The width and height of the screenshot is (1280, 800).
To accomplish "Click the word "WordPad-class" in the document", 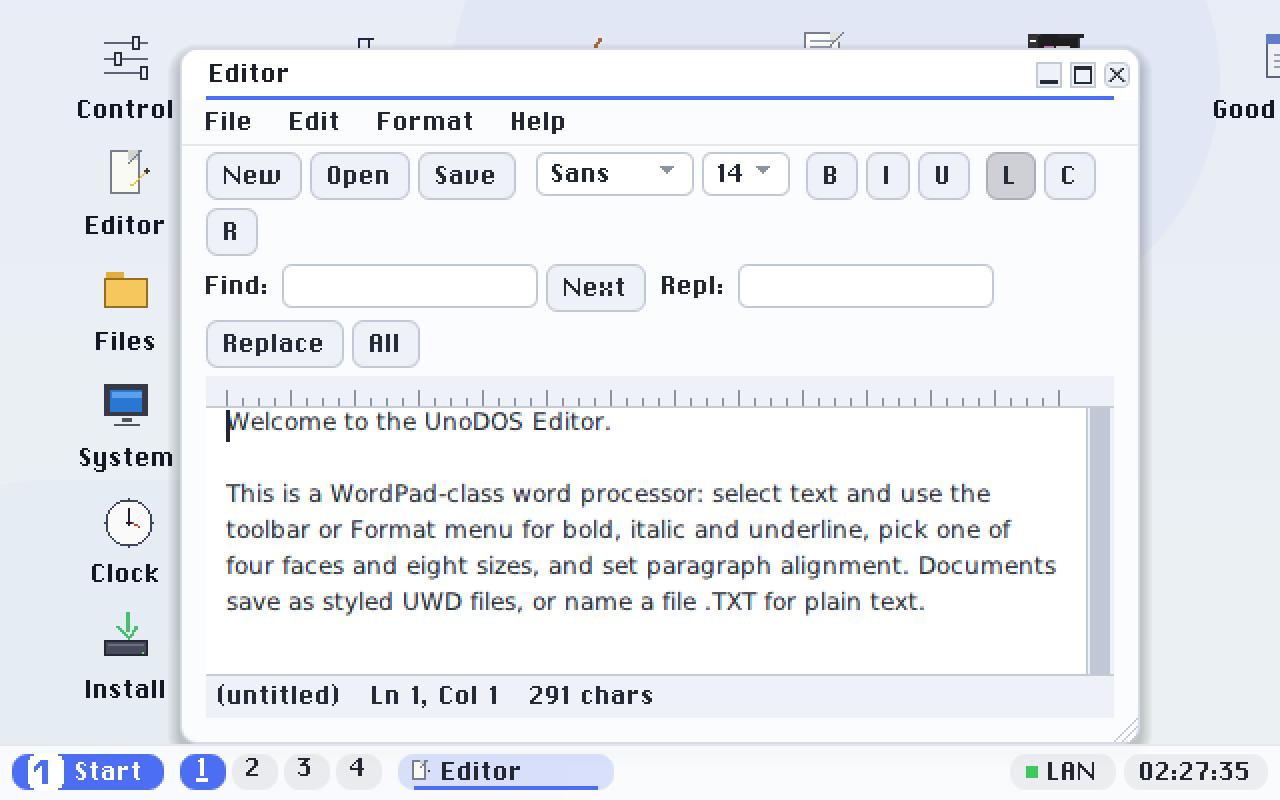I will point(418,494).
